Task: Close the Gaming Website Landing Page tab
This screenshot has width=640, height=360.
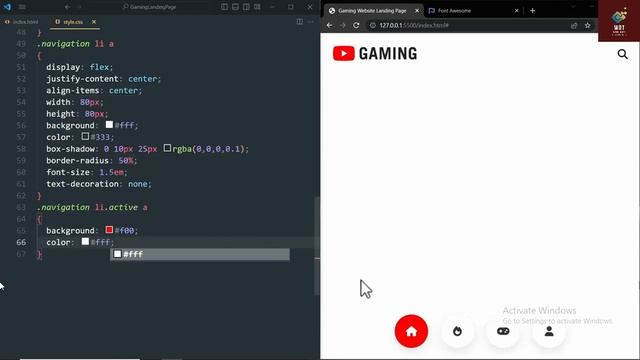Action: pos(417,11)
